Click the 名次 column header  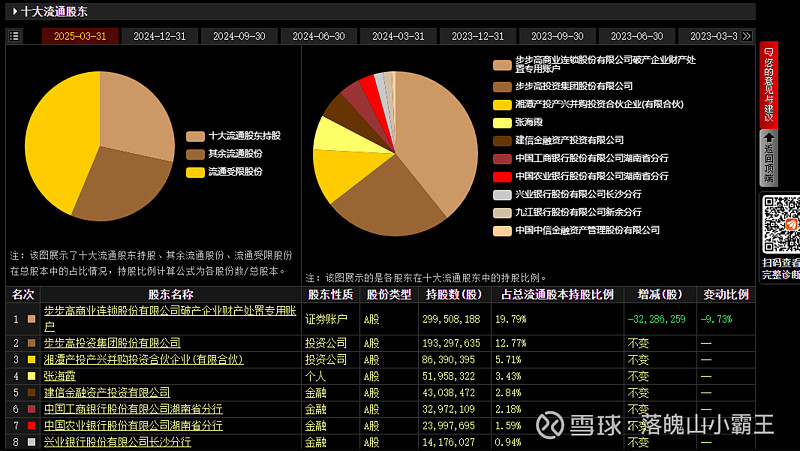point(23,294)
